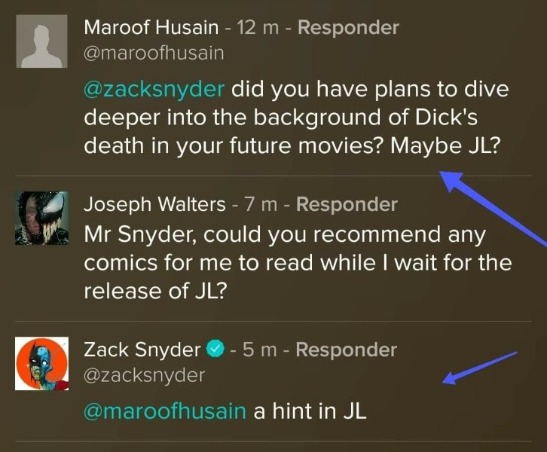Viewport: 547px width, 452px height.
Task: Reply to Joseph Walters via Responder
Action: [x=347, y=204]
